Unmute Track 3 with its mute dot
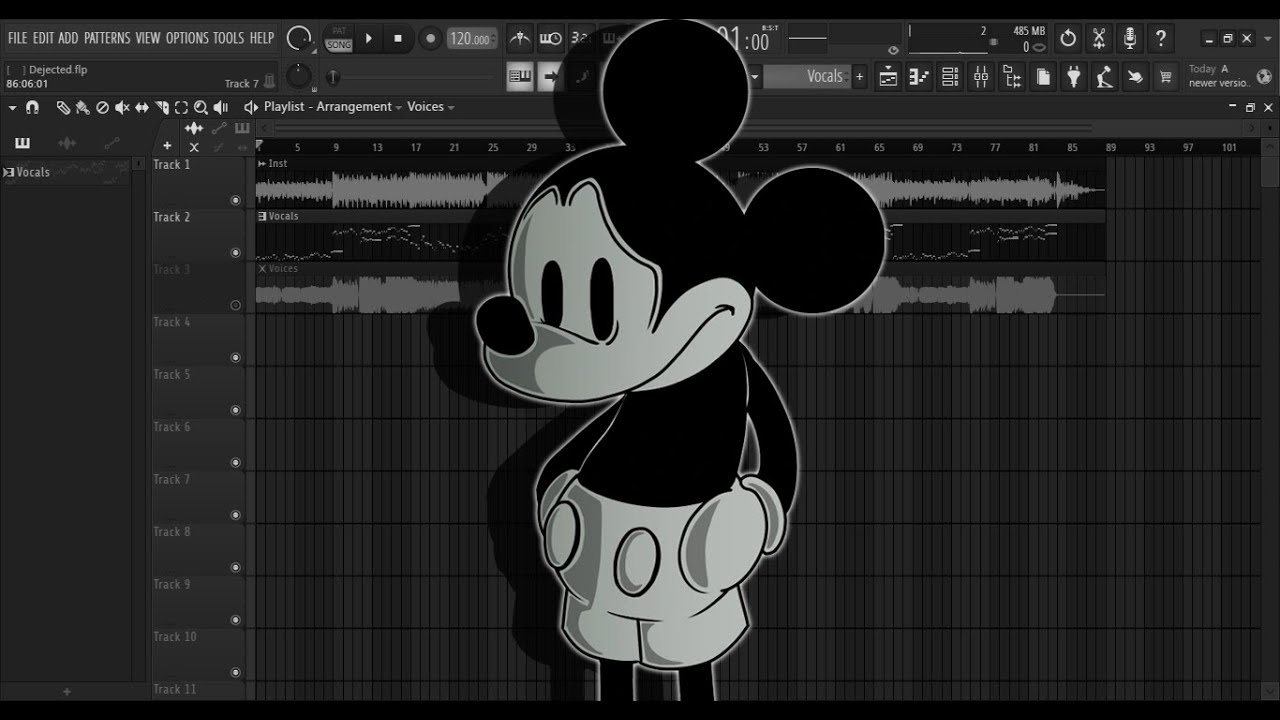This screenshot has width=1280, height=720. point(236,305)
